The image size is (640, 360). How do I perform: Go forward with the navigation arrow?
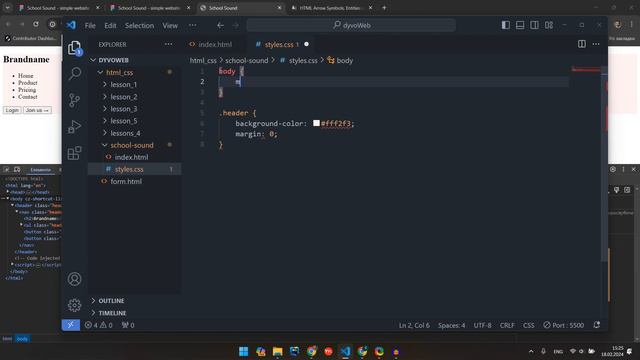(x=236, y=25)
